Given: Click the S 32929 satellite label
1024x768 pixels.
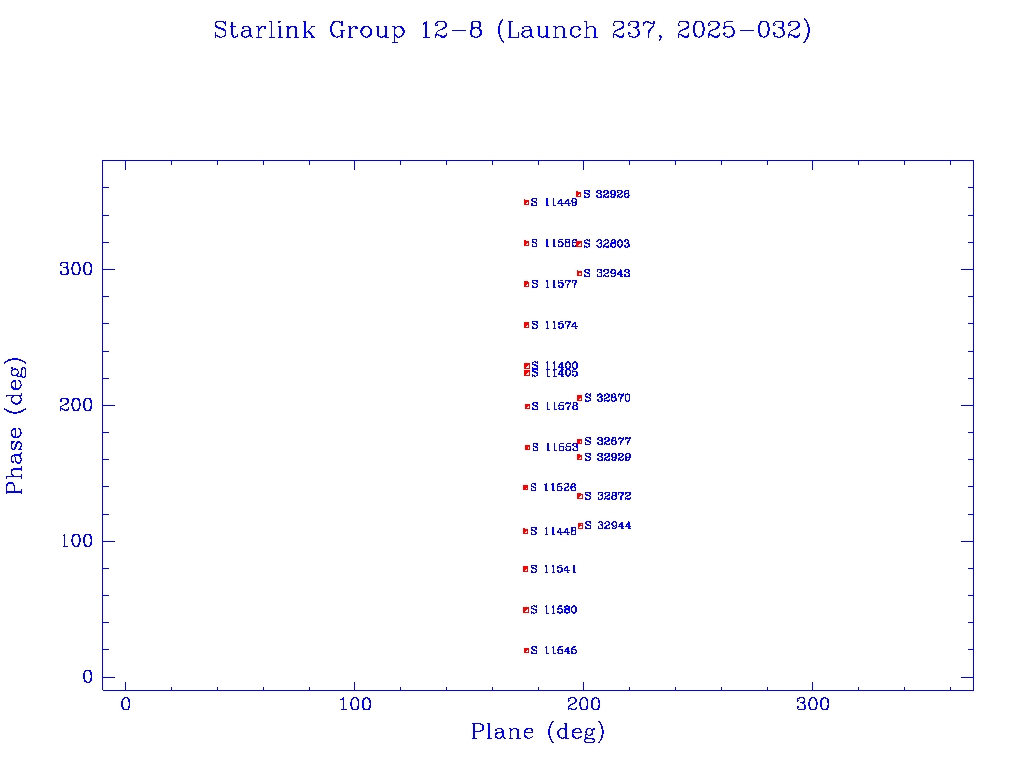Looking at the screenshot, I should 608,457.
